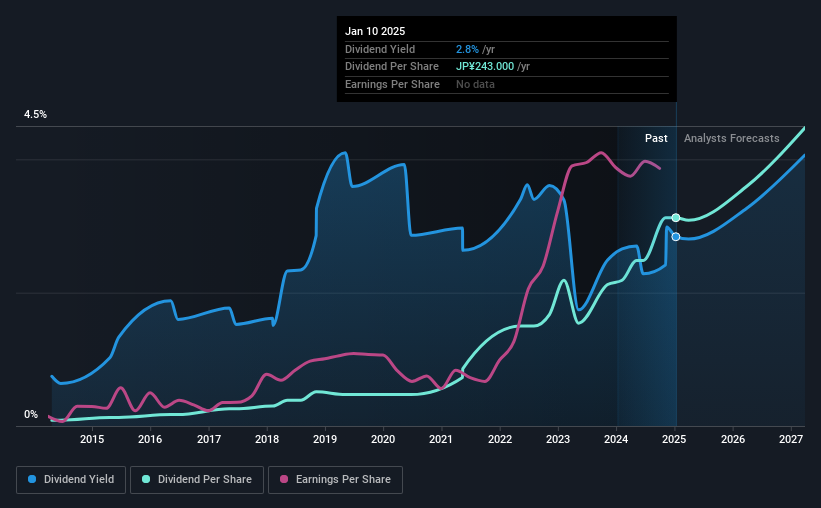Viewport: 821px width, 508px height.
Task: Toggle the Dividend Yield legend button
Action: click(71, 480)
